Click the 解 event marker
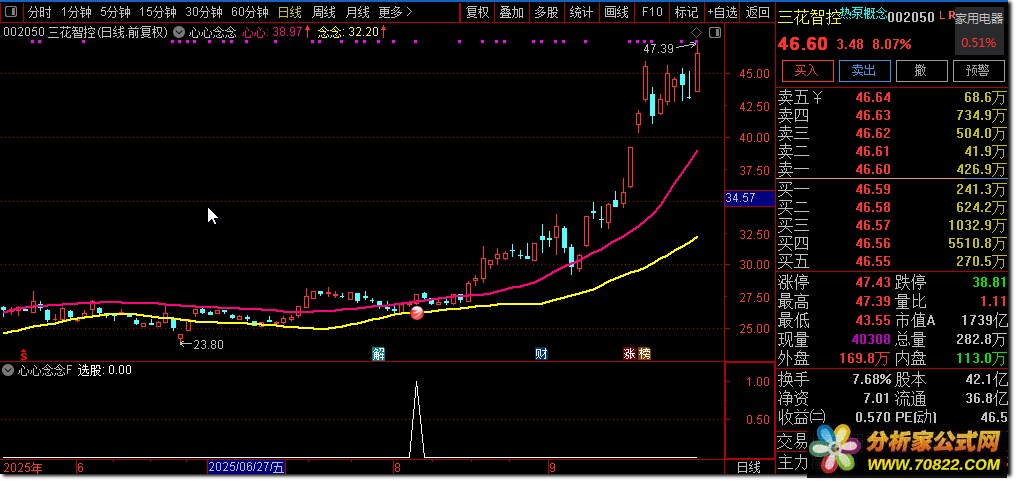Viewport: 1017px width, 481px height. point(379,354)
